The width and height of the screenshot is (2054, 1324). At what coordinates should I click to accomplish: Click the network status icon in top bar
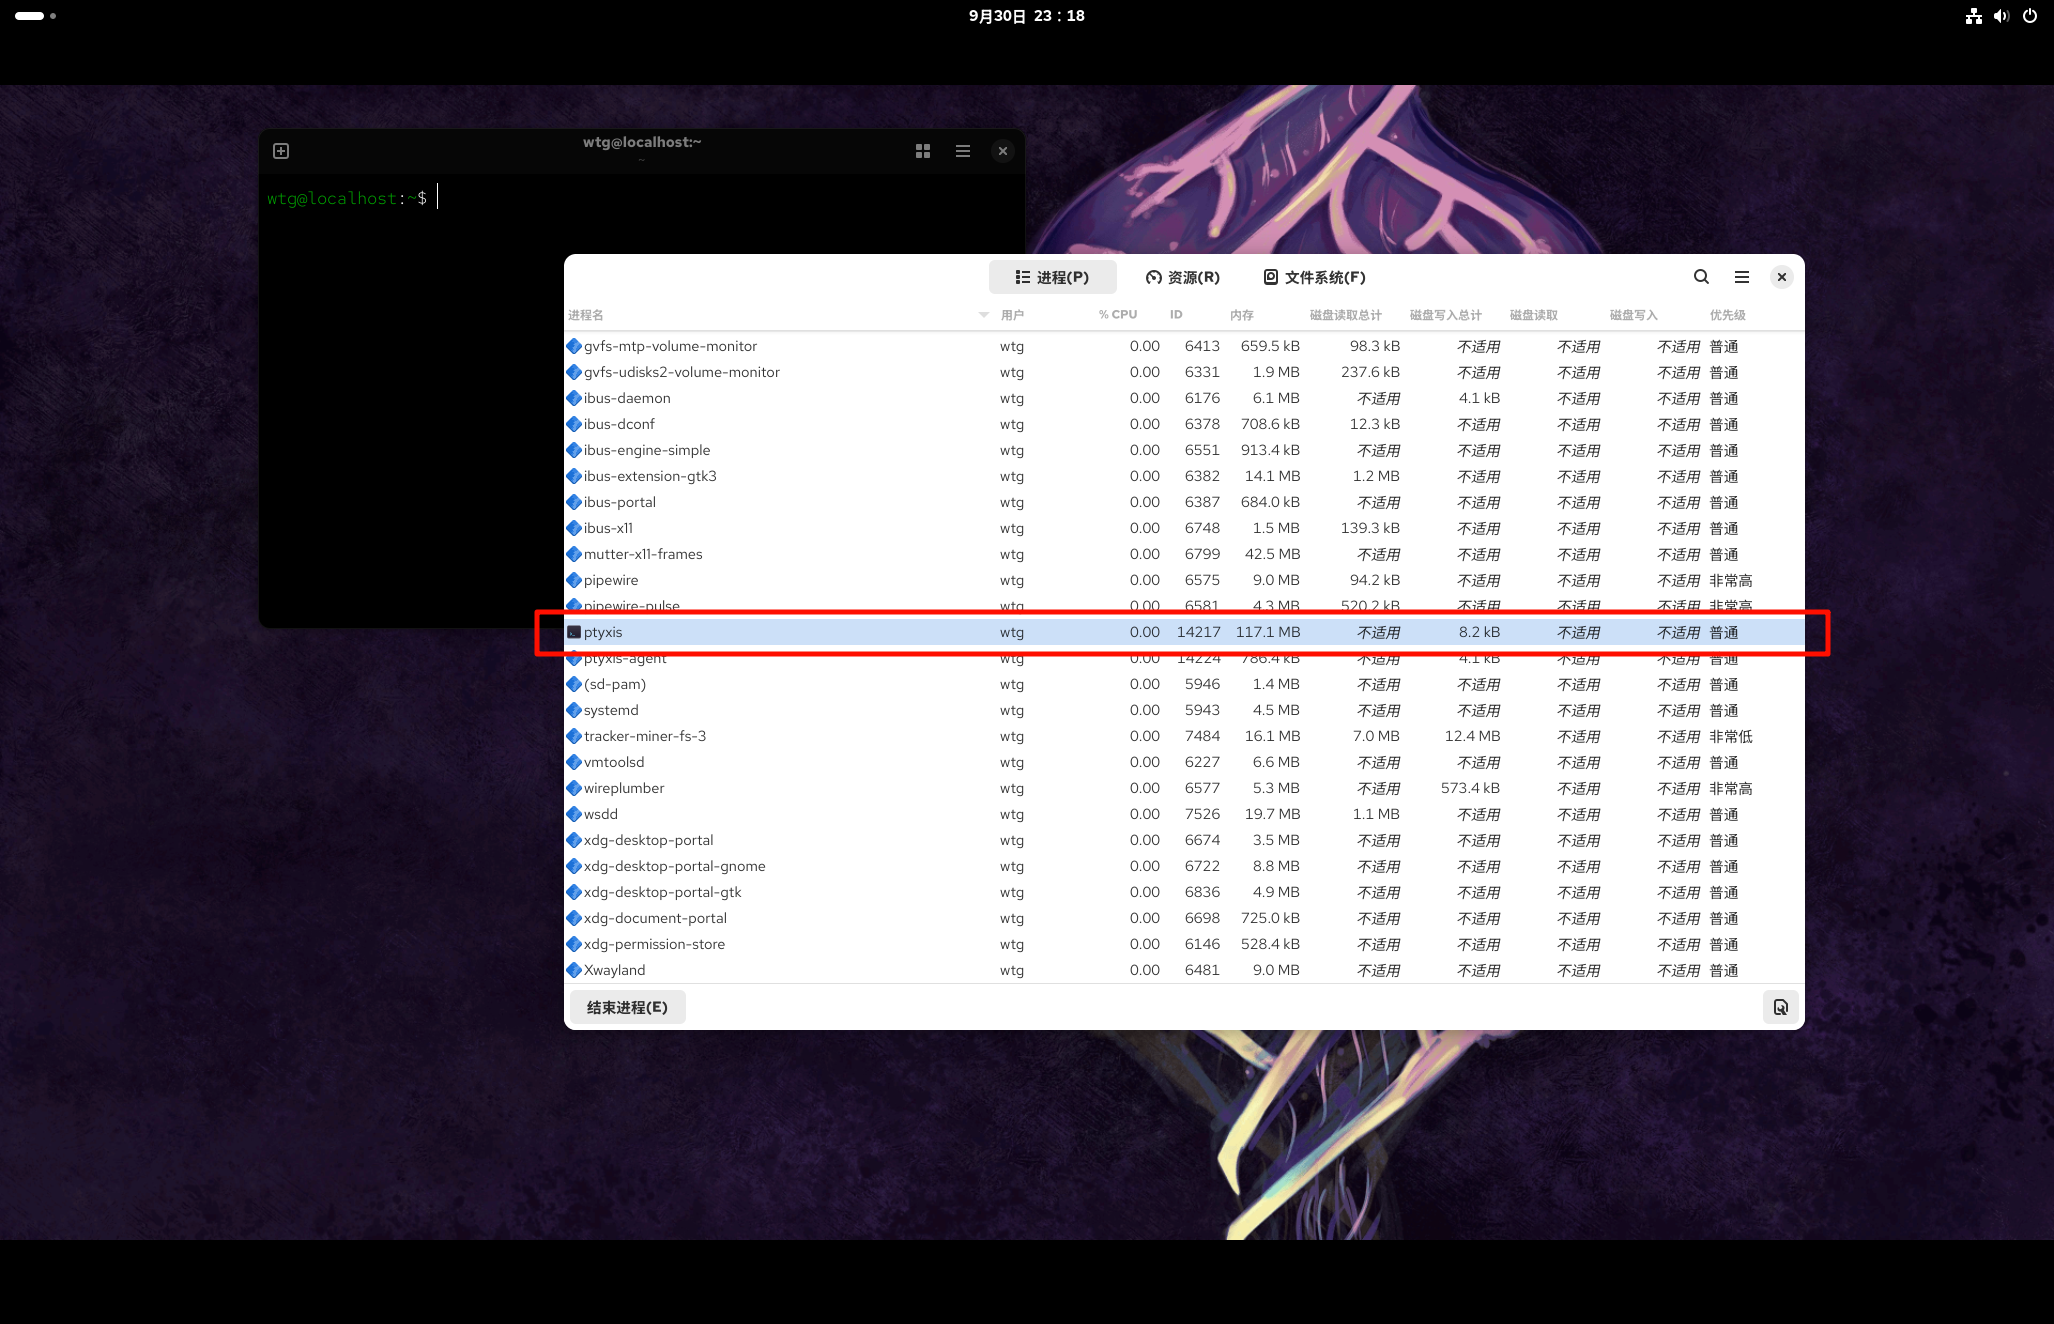tap(1974, 16)
